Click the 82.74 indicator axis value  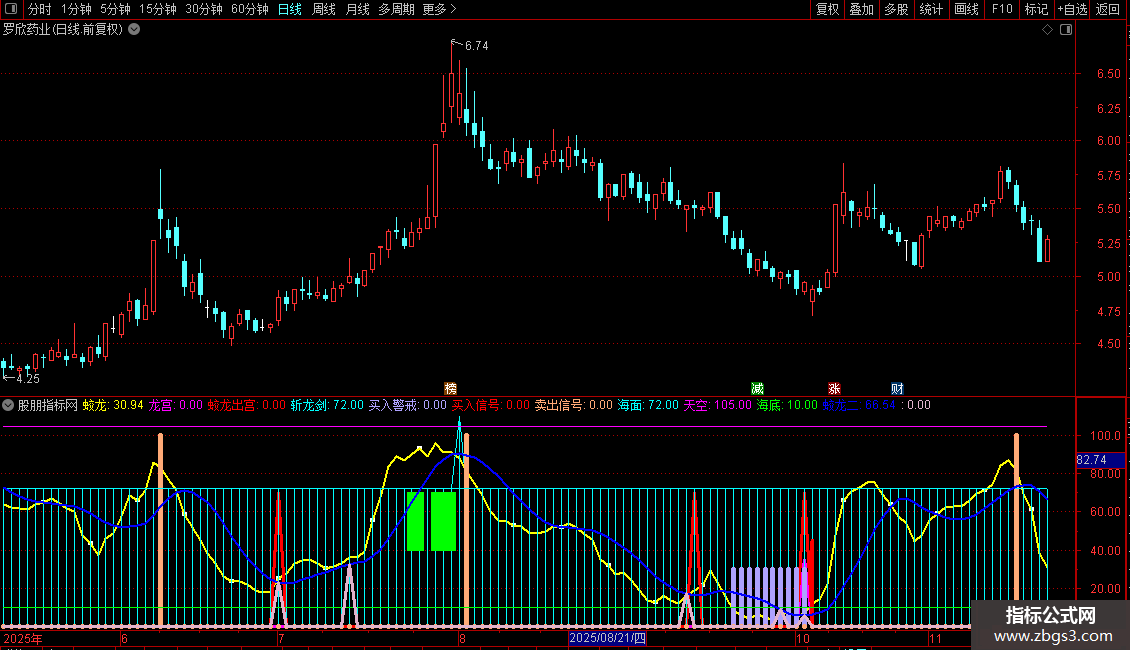pyautogui.click(x=1092, y=459)
